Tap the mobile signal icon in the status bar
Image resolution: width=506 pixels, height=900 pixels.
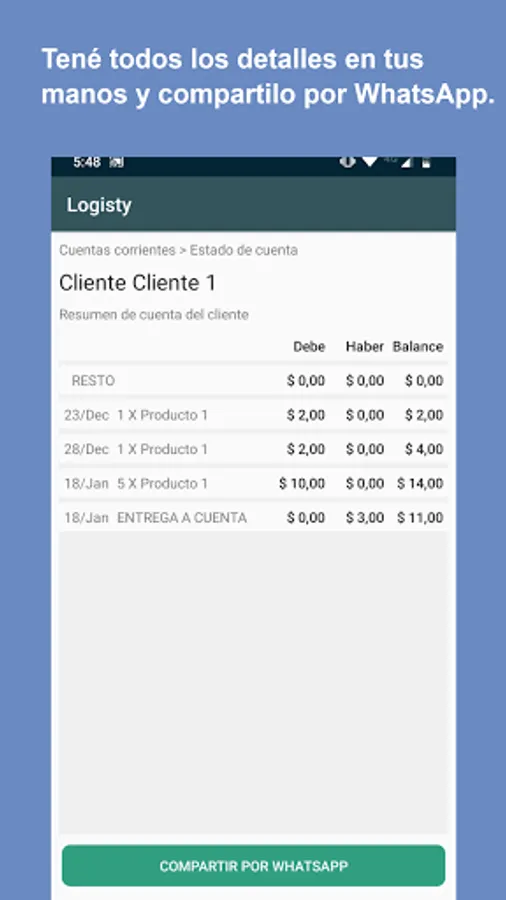click(x=406, y=163)
